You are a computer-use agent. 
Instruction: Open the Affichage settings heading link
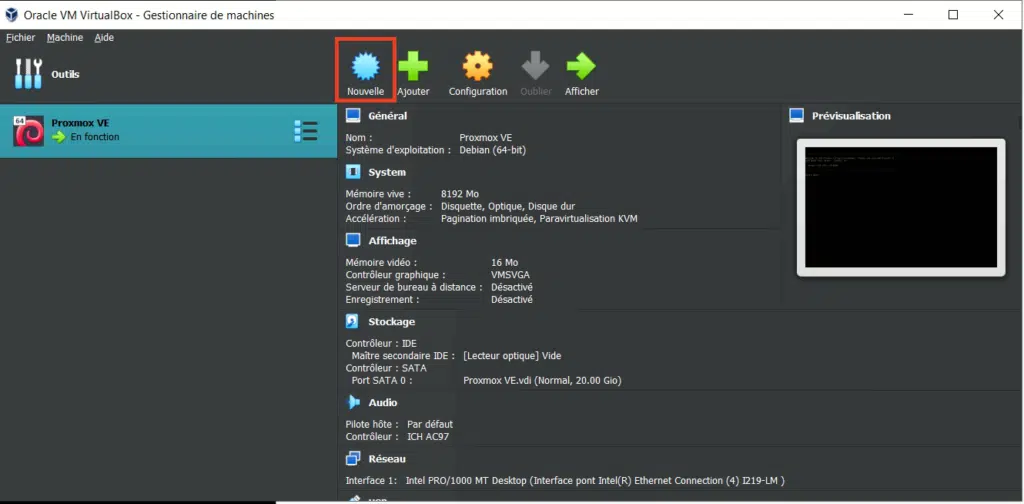pyautogui.click(x=392, y=240)
